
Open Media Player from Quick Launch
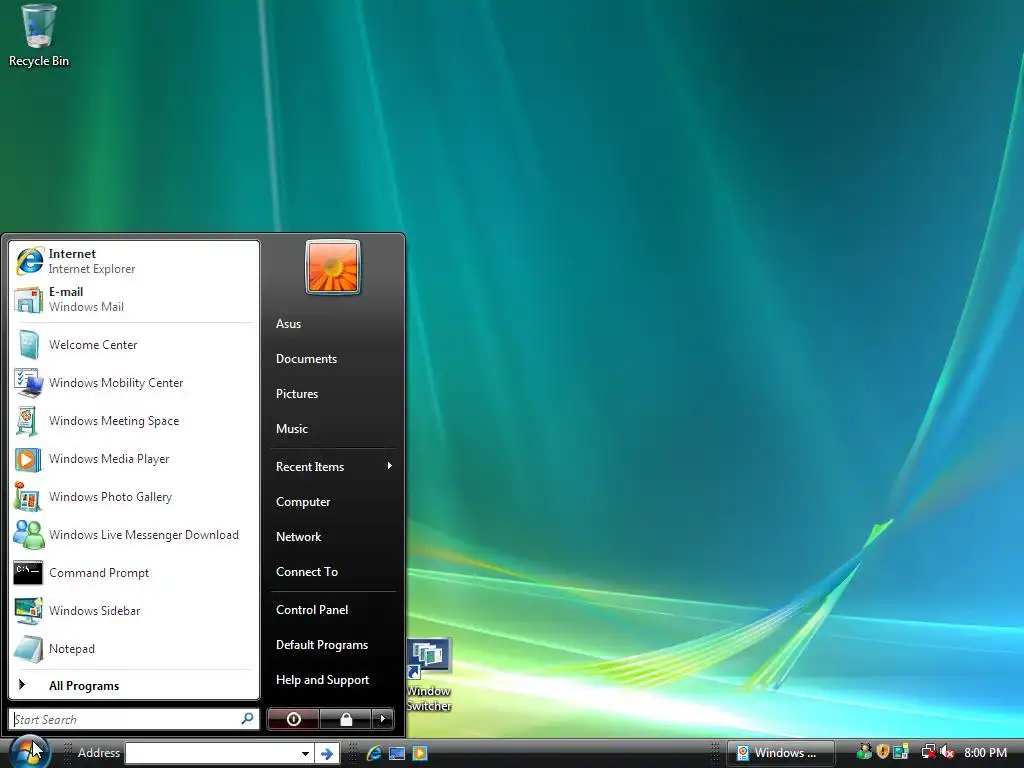420,753
